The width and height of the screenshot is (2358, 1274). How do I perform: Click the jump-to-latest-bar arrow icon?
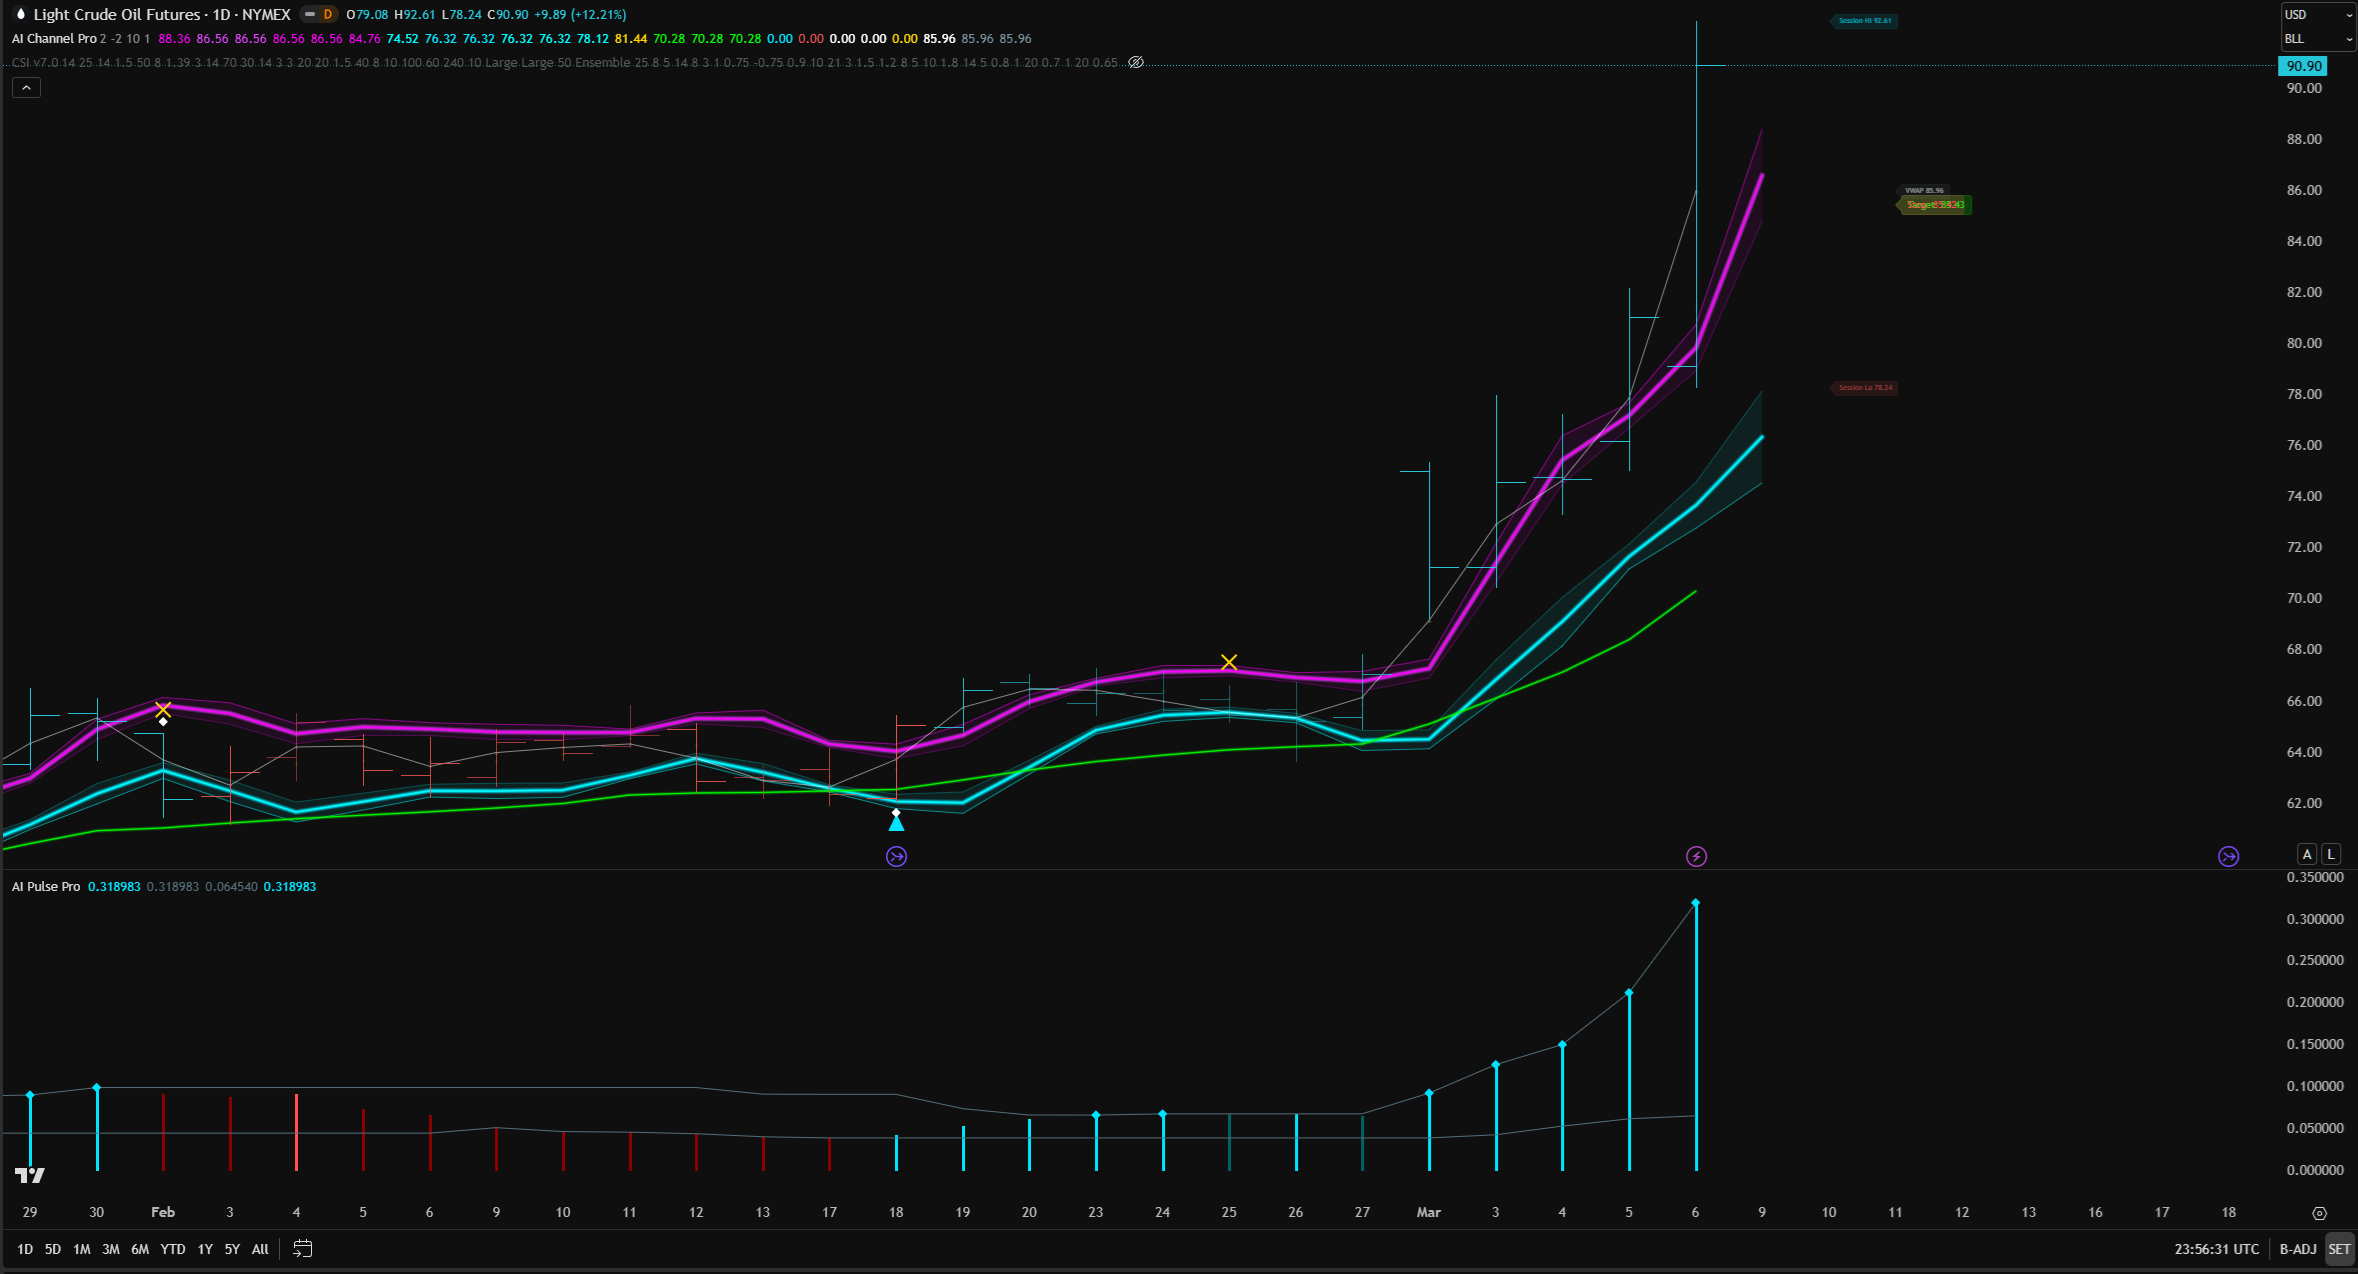click(2229, 856)
